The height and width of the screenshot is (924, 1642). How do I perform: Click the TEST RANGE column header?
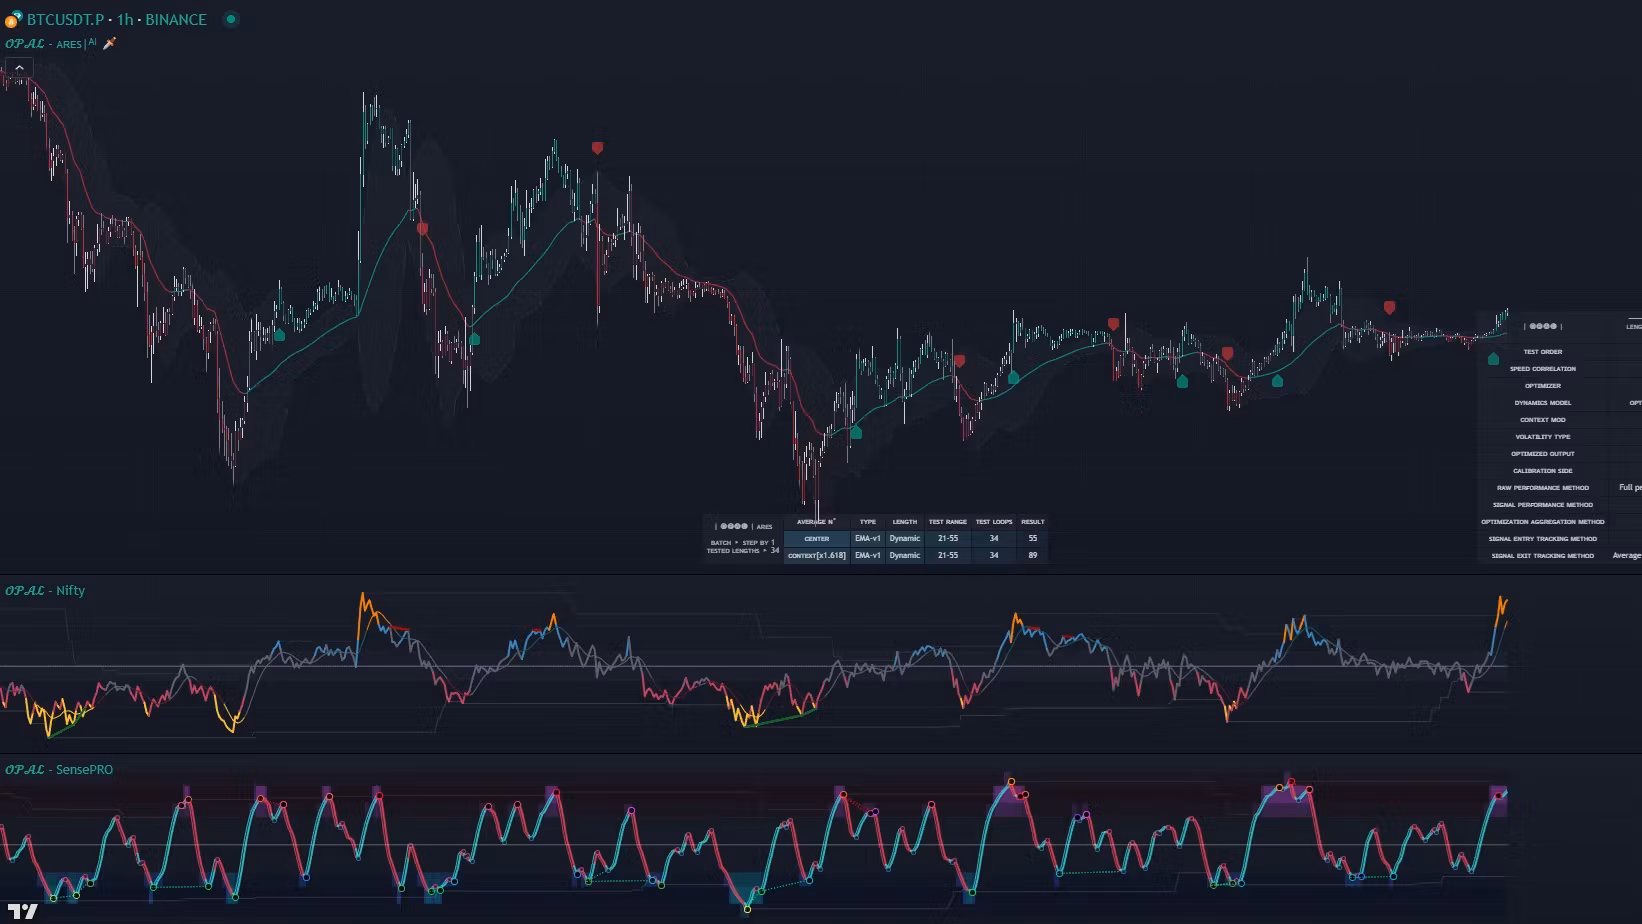coord(947,521)
